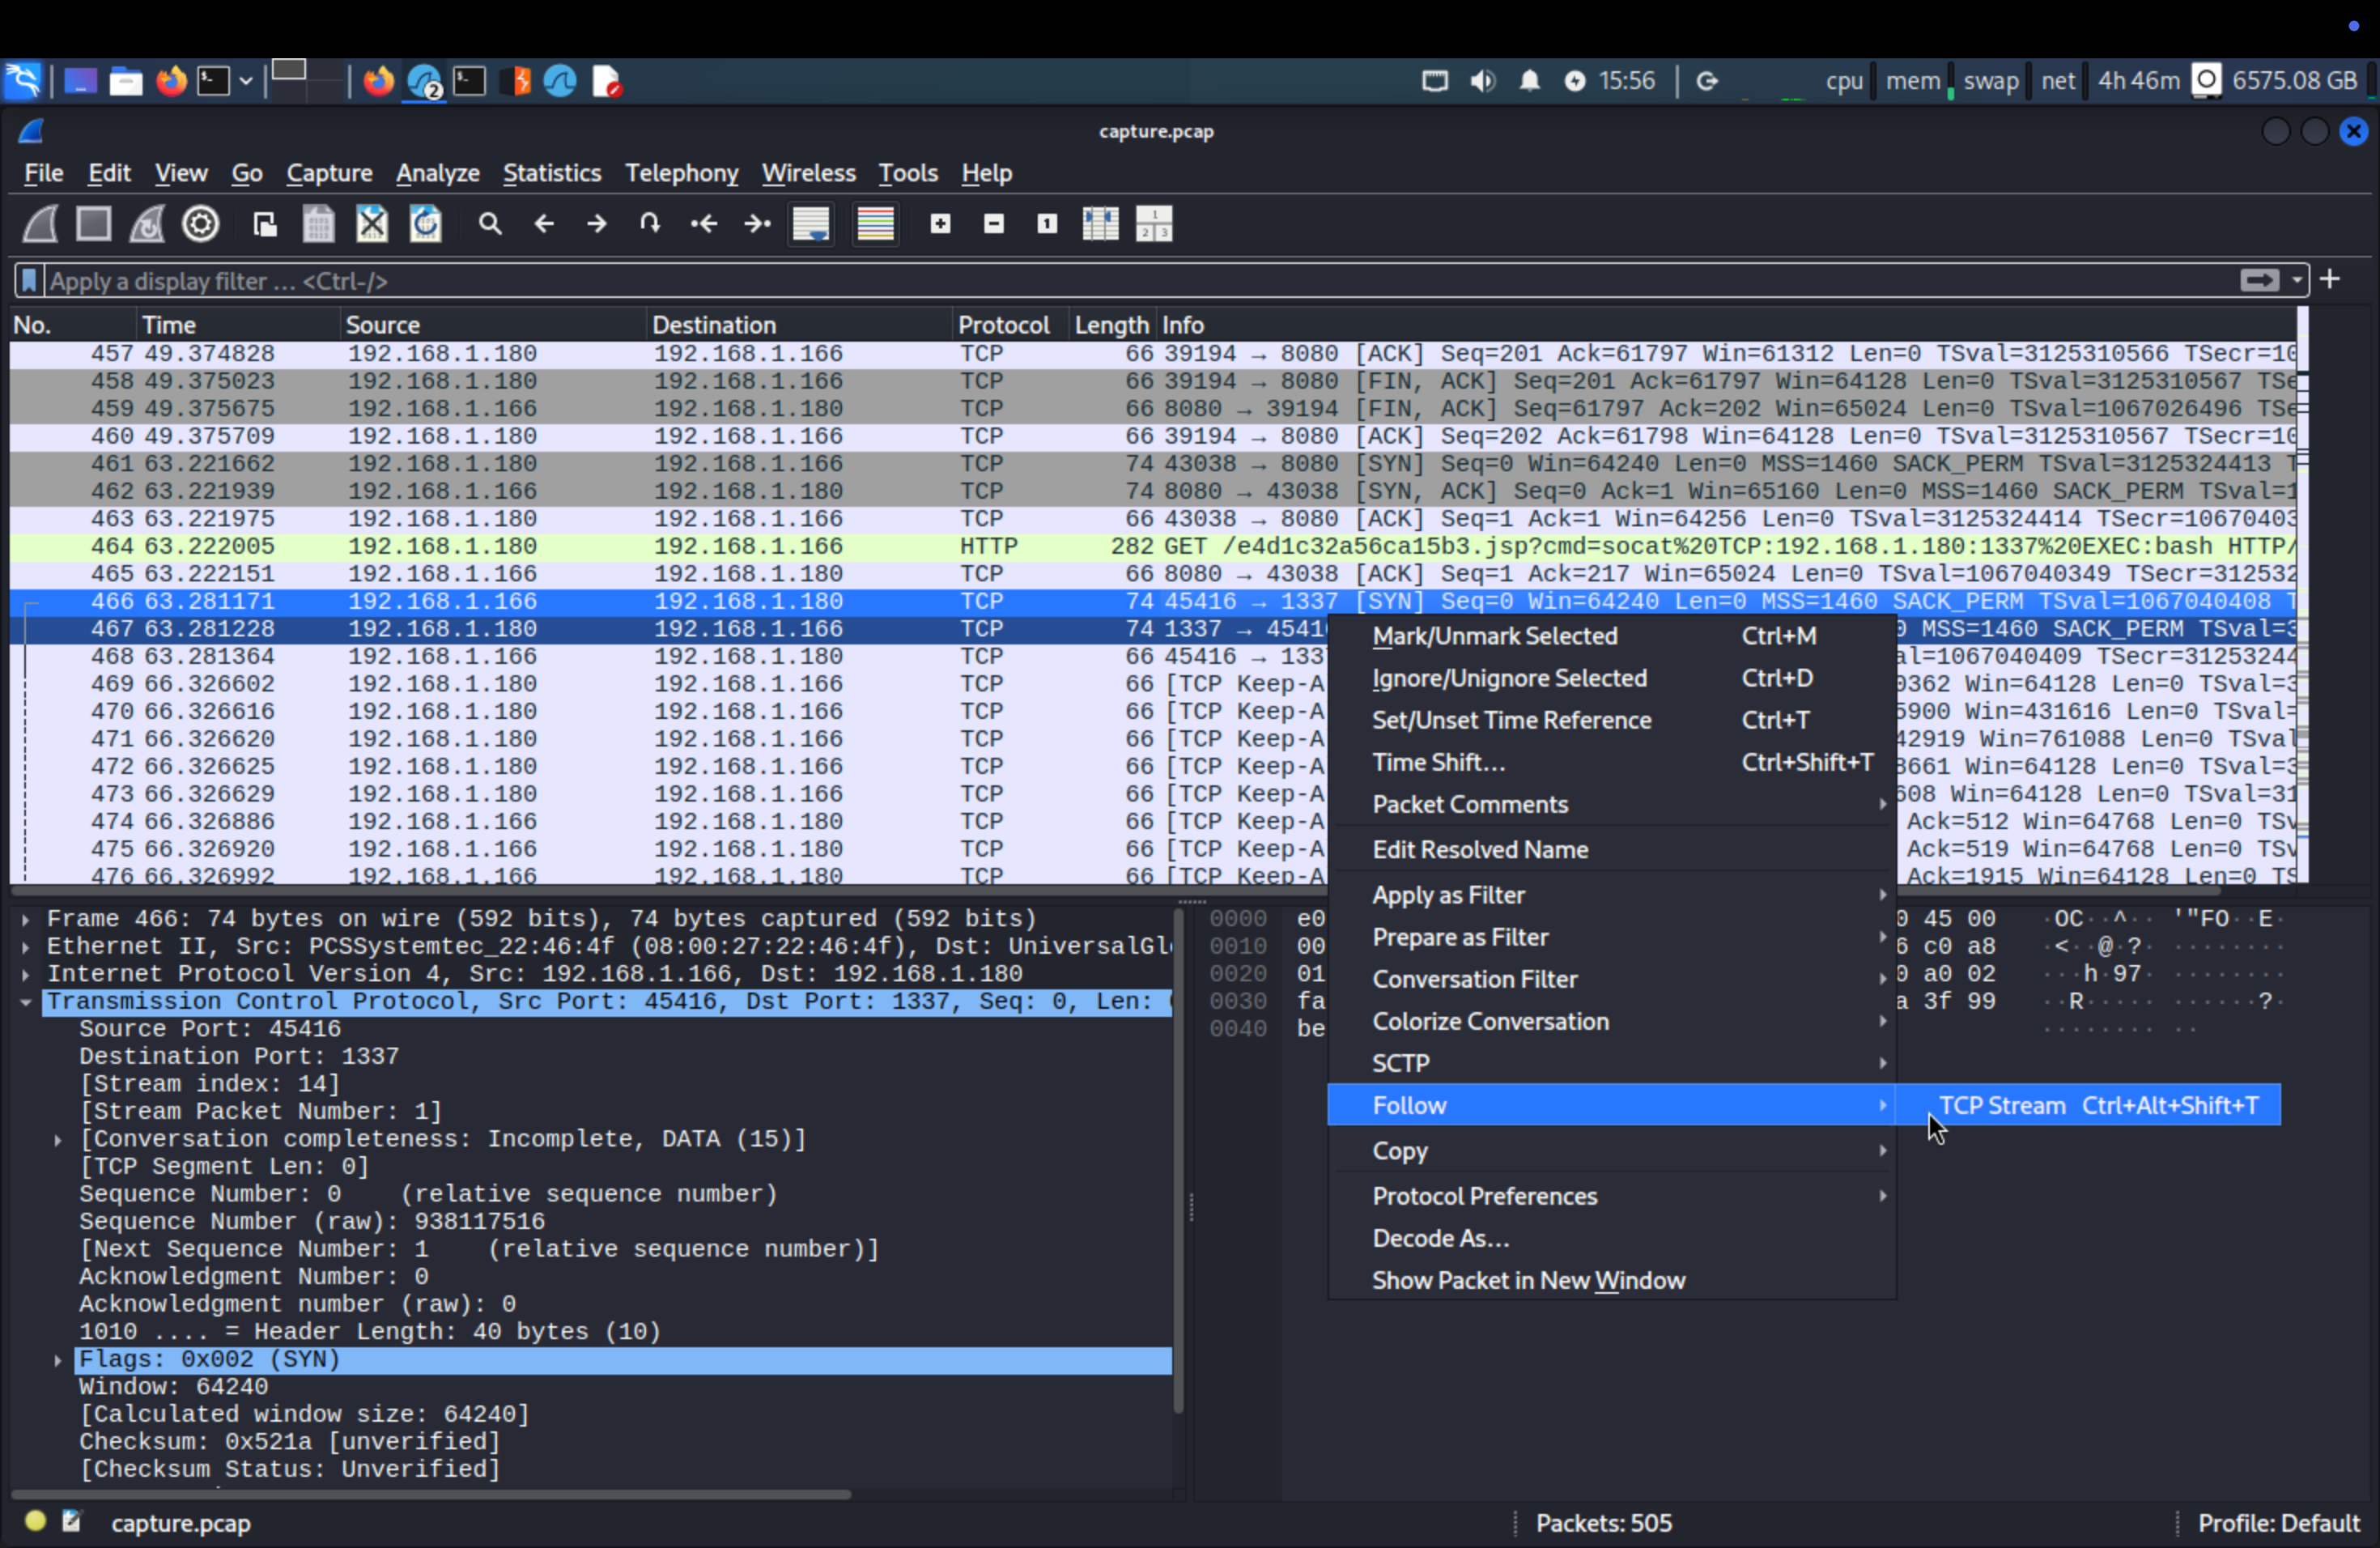Open capture options gear icon
Screen dimensions: 2380x1548
201,223
